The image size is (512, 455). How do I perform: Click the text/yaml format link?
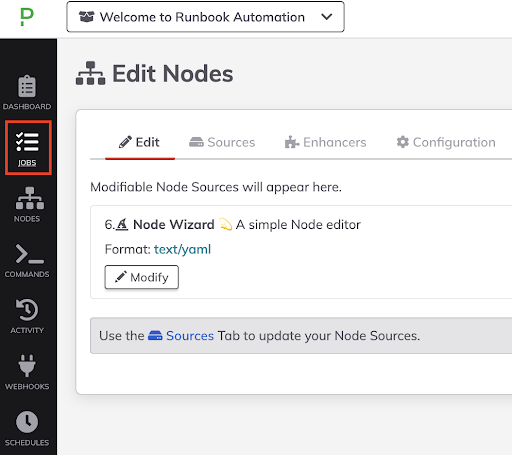click(x=182, y=249)
